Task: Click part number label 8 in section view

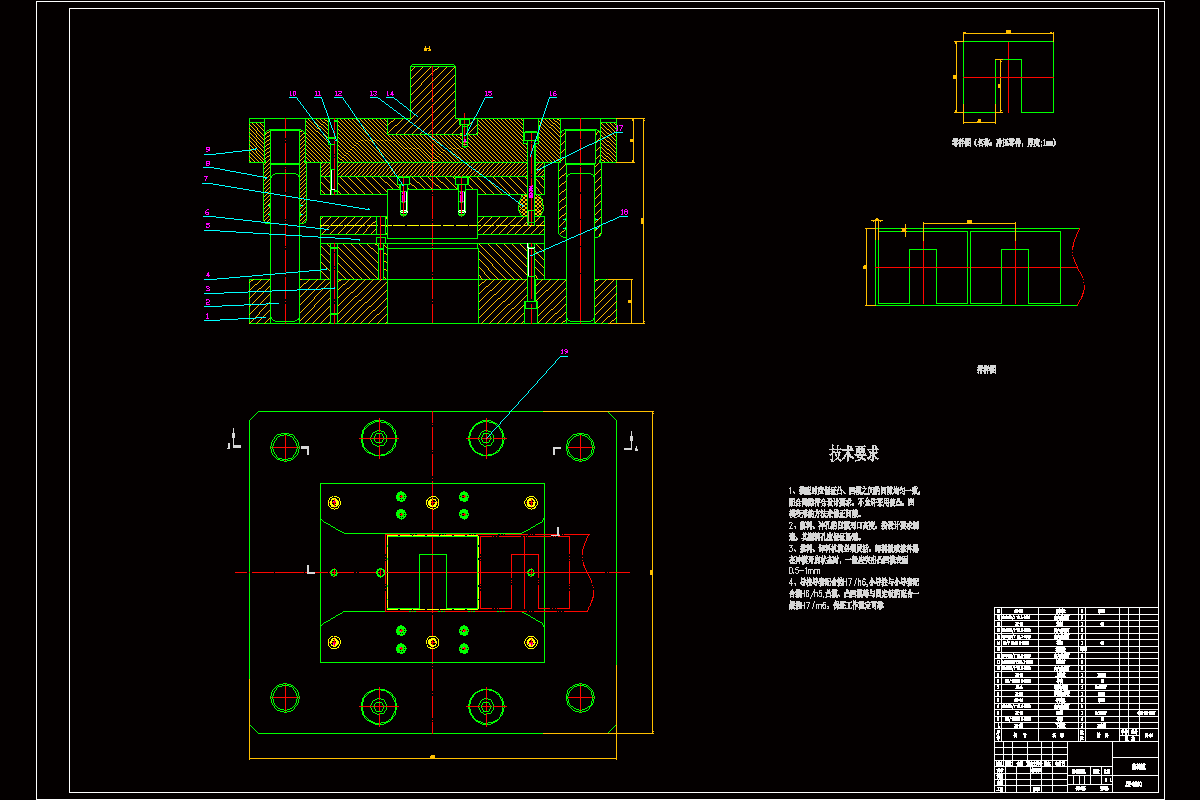Action: click(207, 164)
